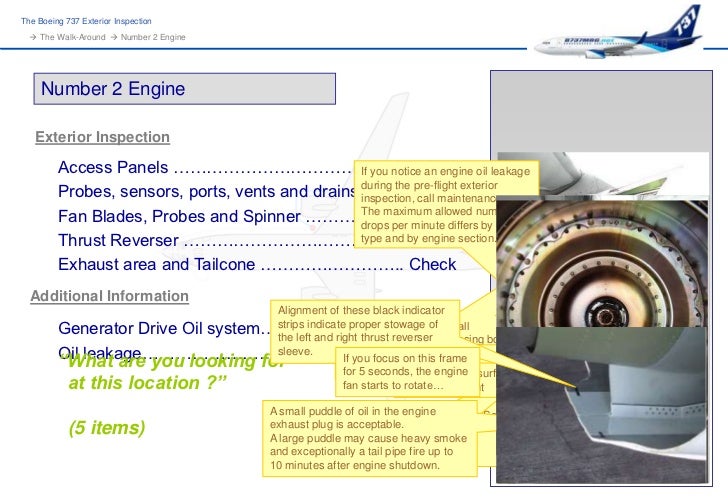Image resolution: width=728 pixels, height=504 pixels.
Task: Click the 'focus on this frame' callout
Action: click(407, 372)
